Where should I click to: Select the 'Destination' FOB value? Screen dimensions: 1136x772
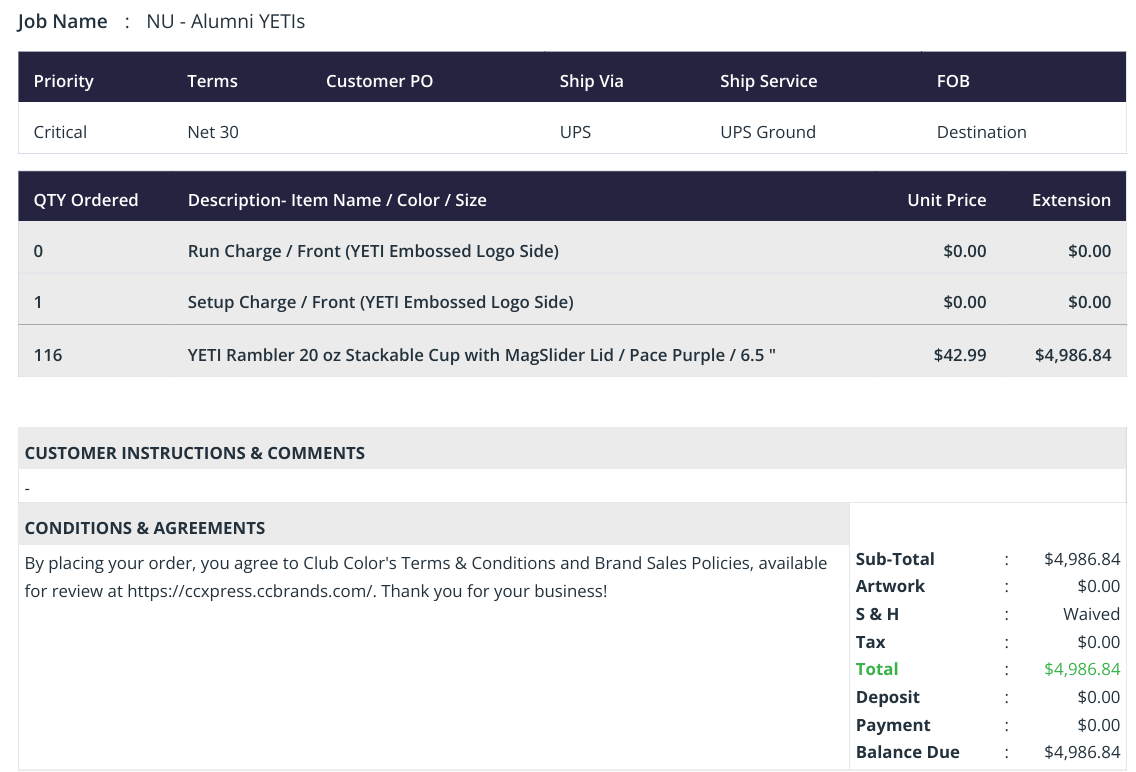[982, 132]
